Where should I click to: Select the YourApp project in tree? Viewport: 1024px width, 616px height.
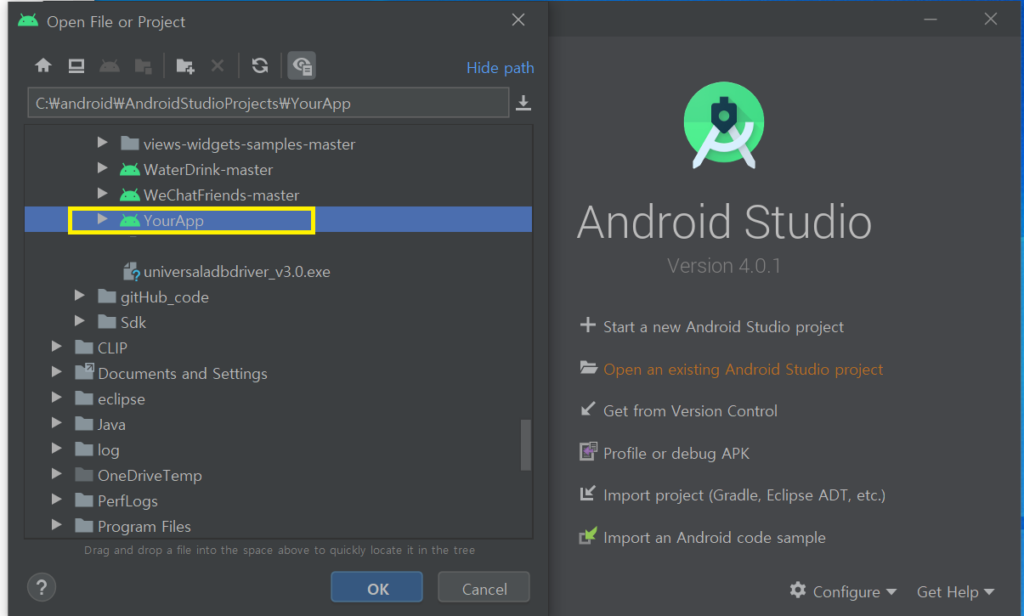coord(173,221)
